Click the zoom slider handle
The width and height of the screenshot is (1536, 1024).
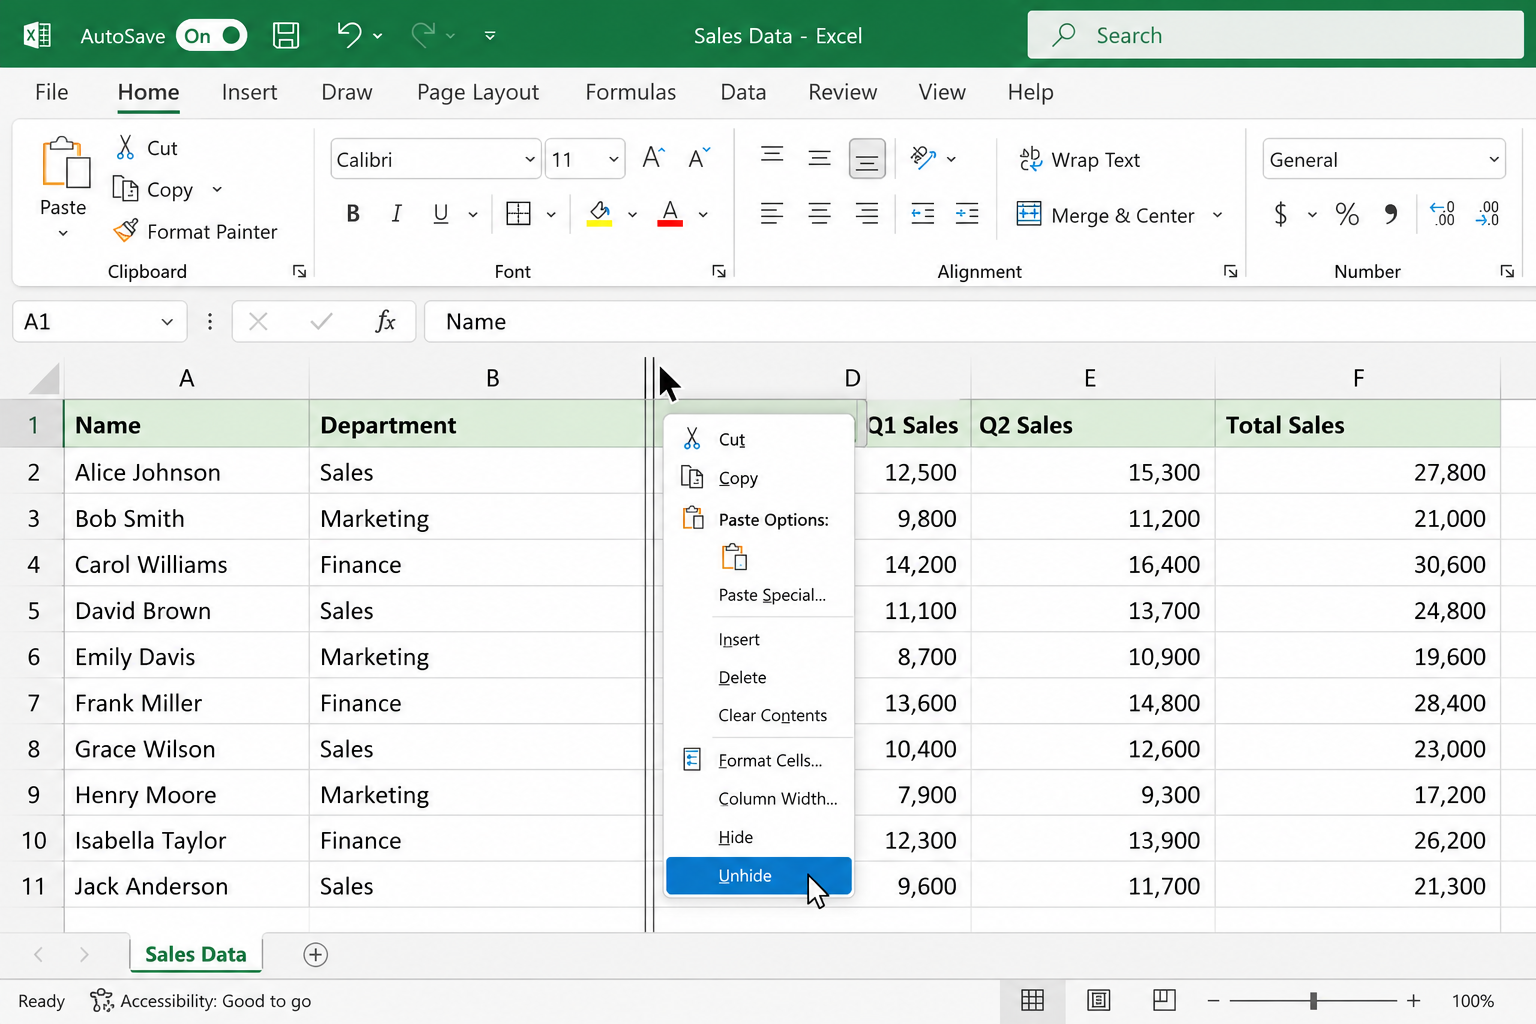(1313, 1000)
